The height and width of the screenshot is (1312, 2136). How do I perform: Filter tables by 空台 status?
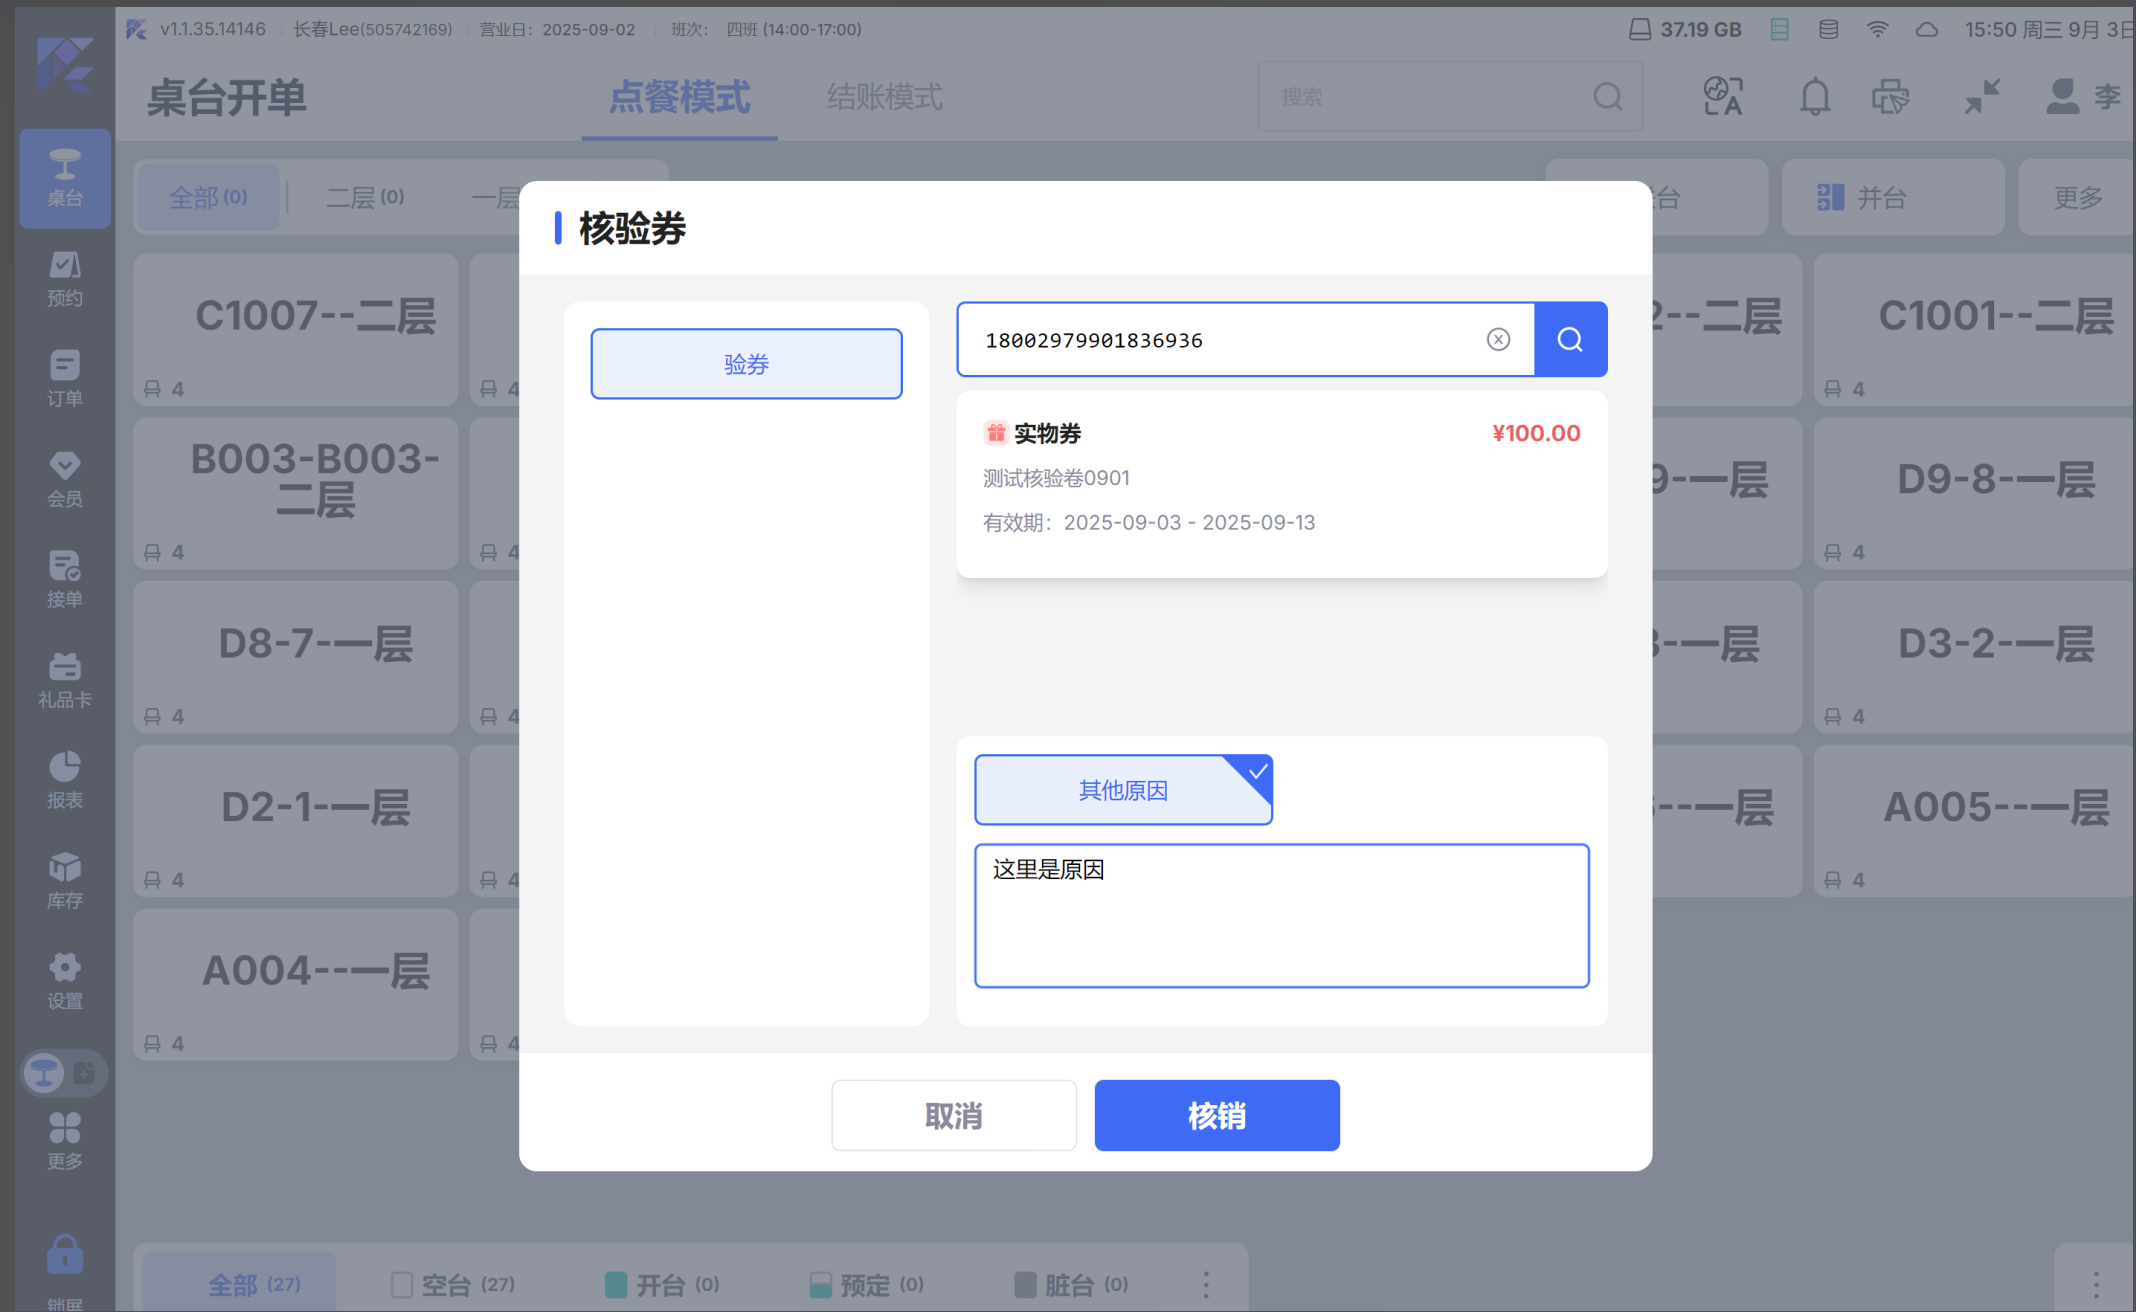tap(453, 1284)
